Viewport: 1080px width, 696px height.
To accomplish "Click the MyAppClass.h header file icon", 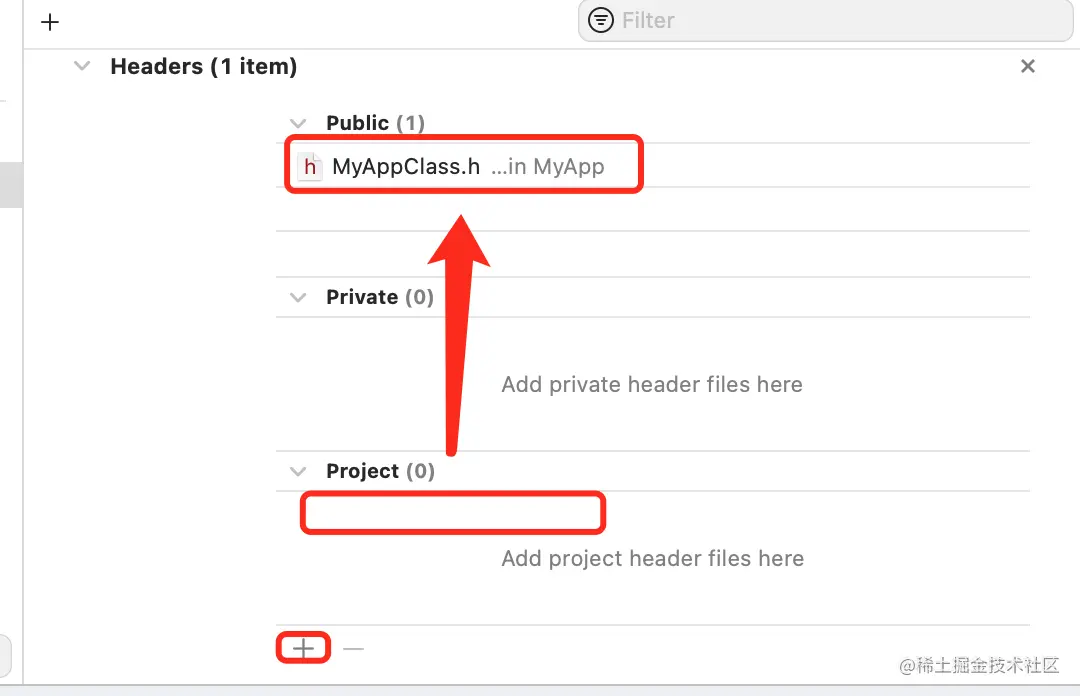I will coord(311,166).
